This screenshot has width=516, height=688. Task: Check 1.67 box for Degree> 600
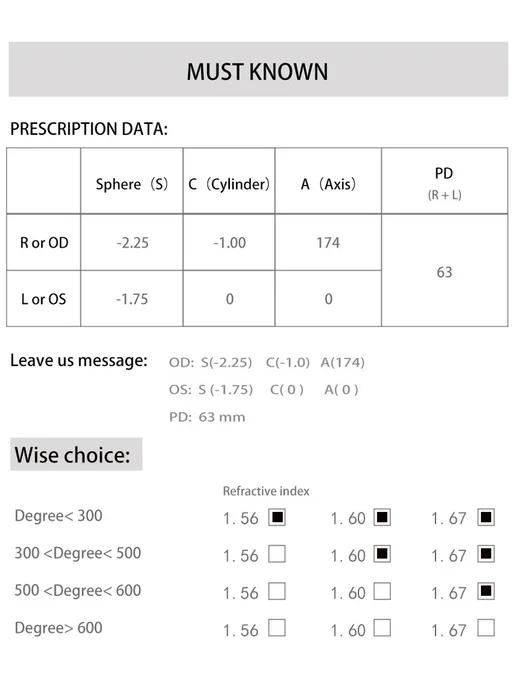(x=486, y=628)
